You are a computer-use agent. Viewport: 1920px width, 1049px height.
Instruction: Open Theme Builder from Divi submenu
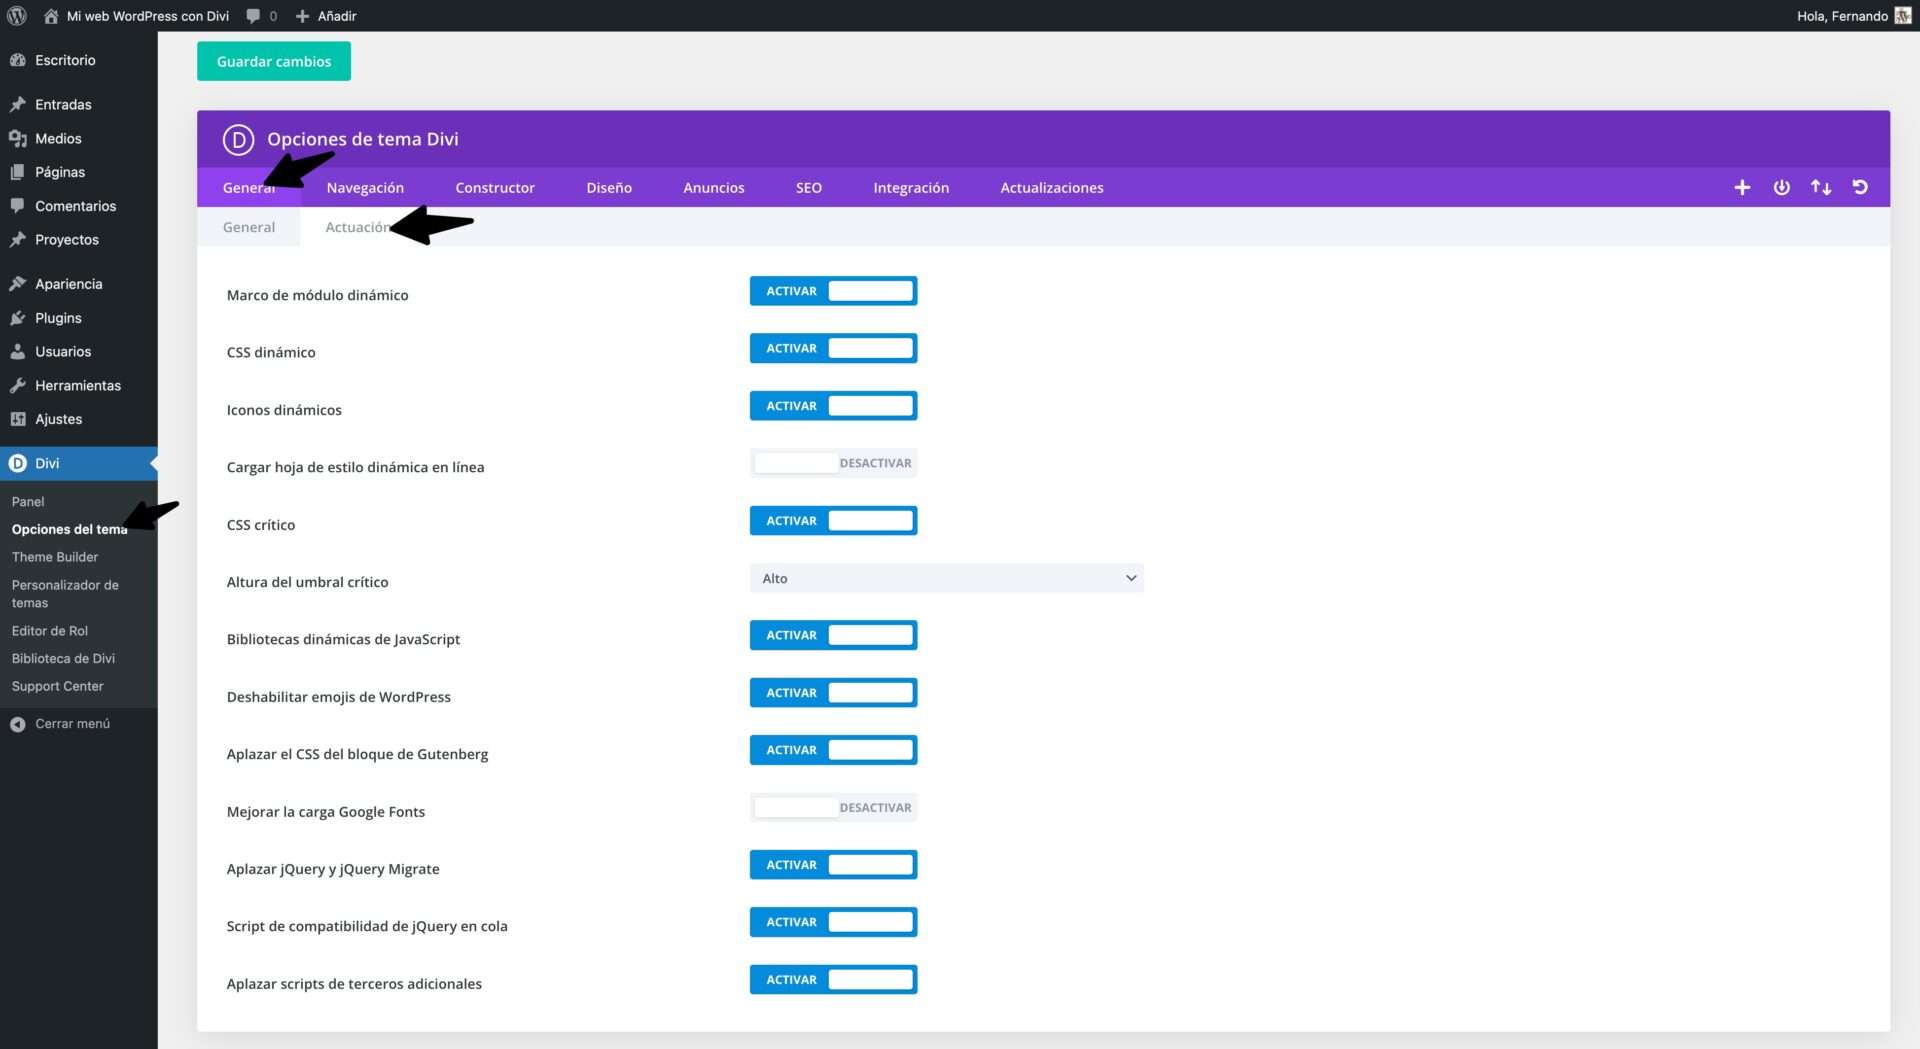[x=55, y=557]
